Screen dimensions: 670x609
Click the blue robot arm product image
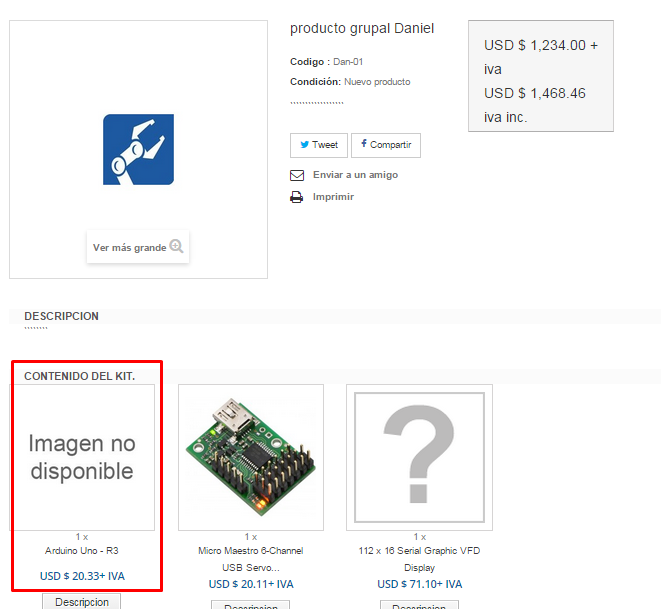138,150
